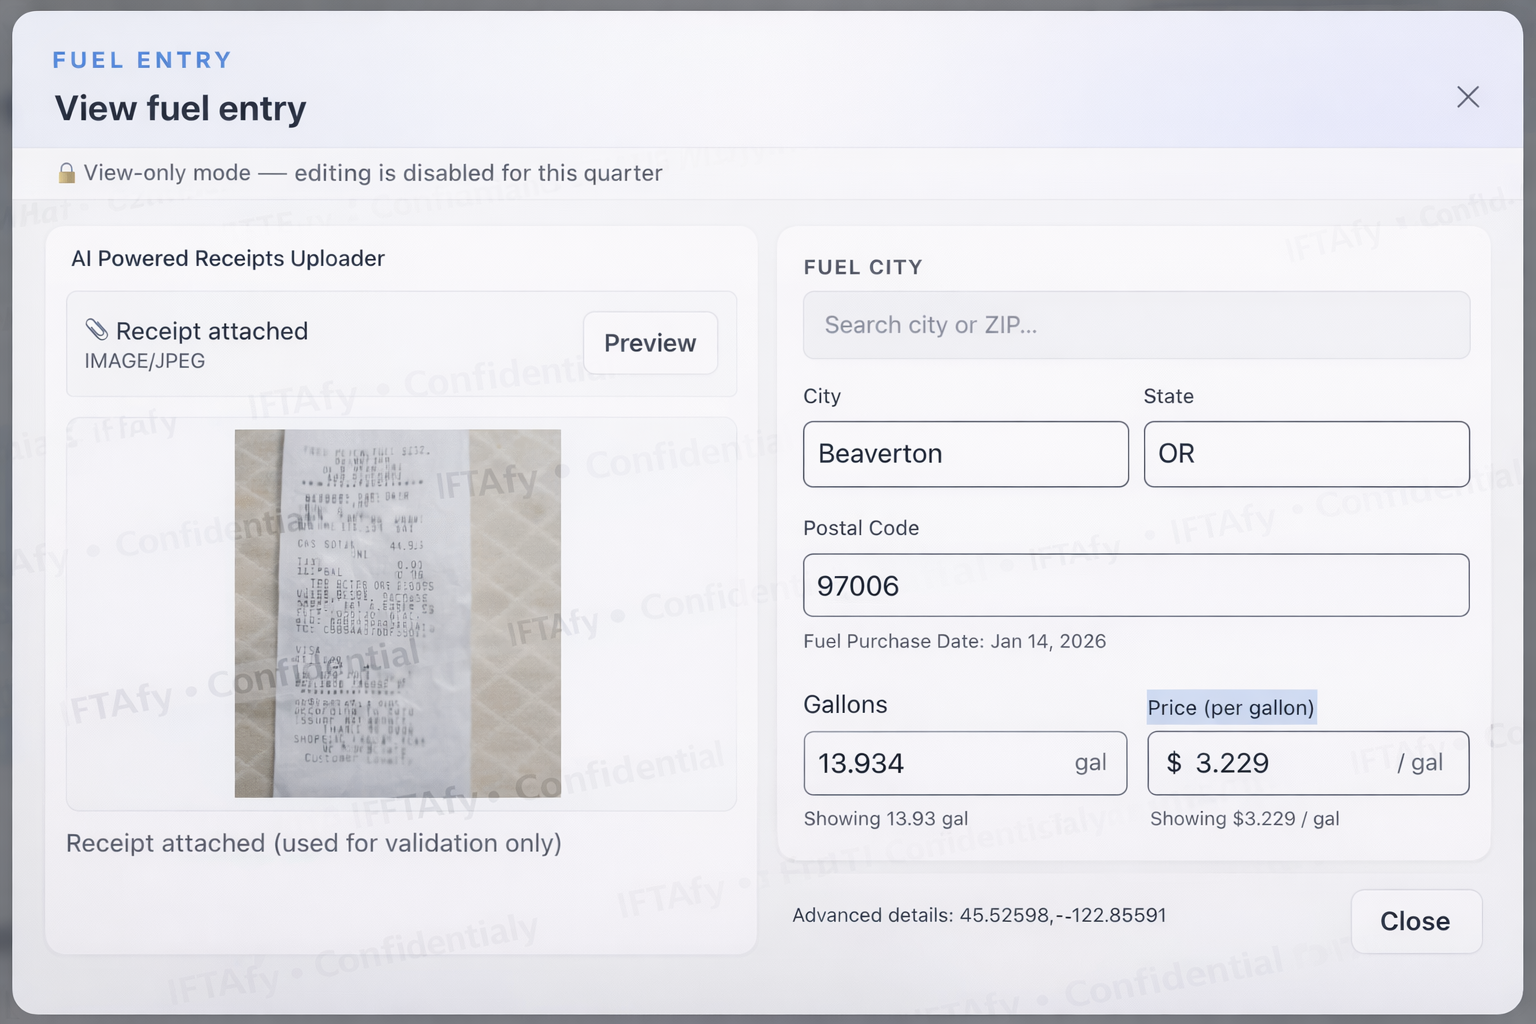1536x1024 pixels.
Task: Click the FUEL ENTRY heading
Action: 142,60
